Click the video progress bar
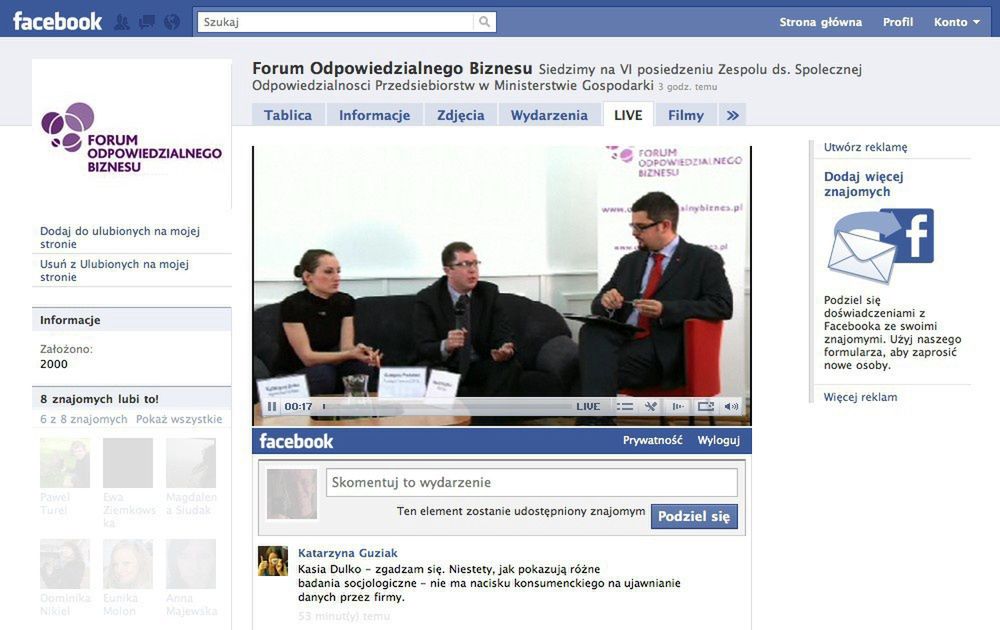The width and height of the screenshot is (1000, 630). click(x=446, y=406)
